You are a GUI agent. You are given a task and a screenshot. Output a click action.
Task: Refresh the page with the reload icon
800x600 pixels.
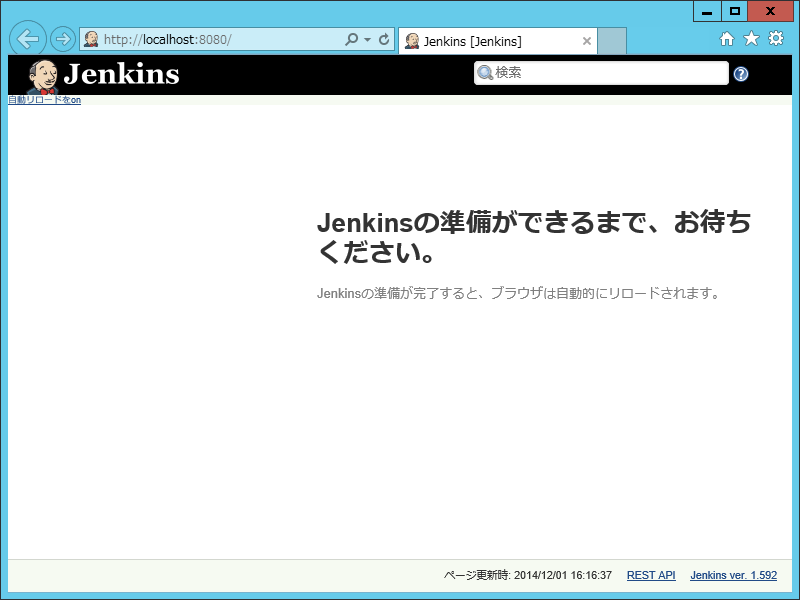pos(384,39)
